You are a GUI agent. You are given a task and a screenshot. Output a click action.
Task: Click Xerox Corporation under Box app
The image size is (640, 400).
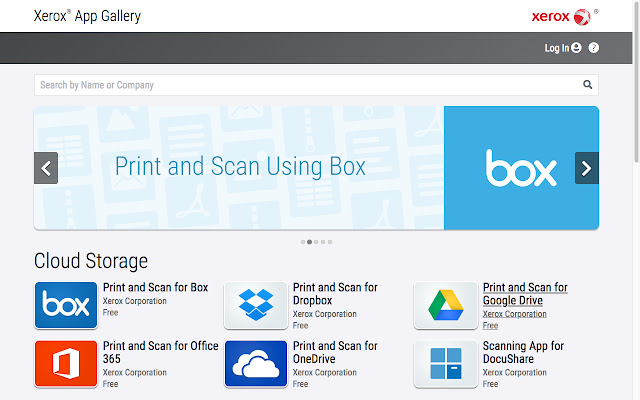coord(135,301)
